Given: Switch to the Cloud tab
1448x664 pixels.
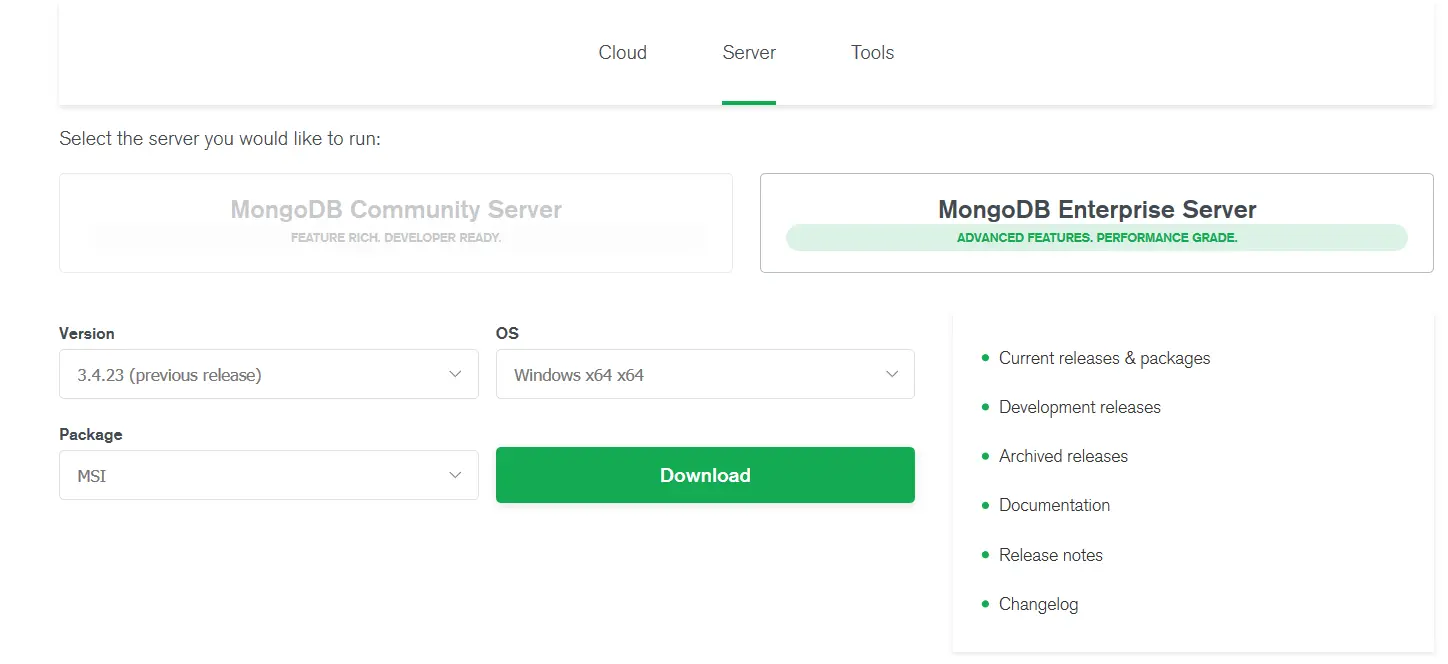Looking at the screenshot, I should tap(622, 52).
